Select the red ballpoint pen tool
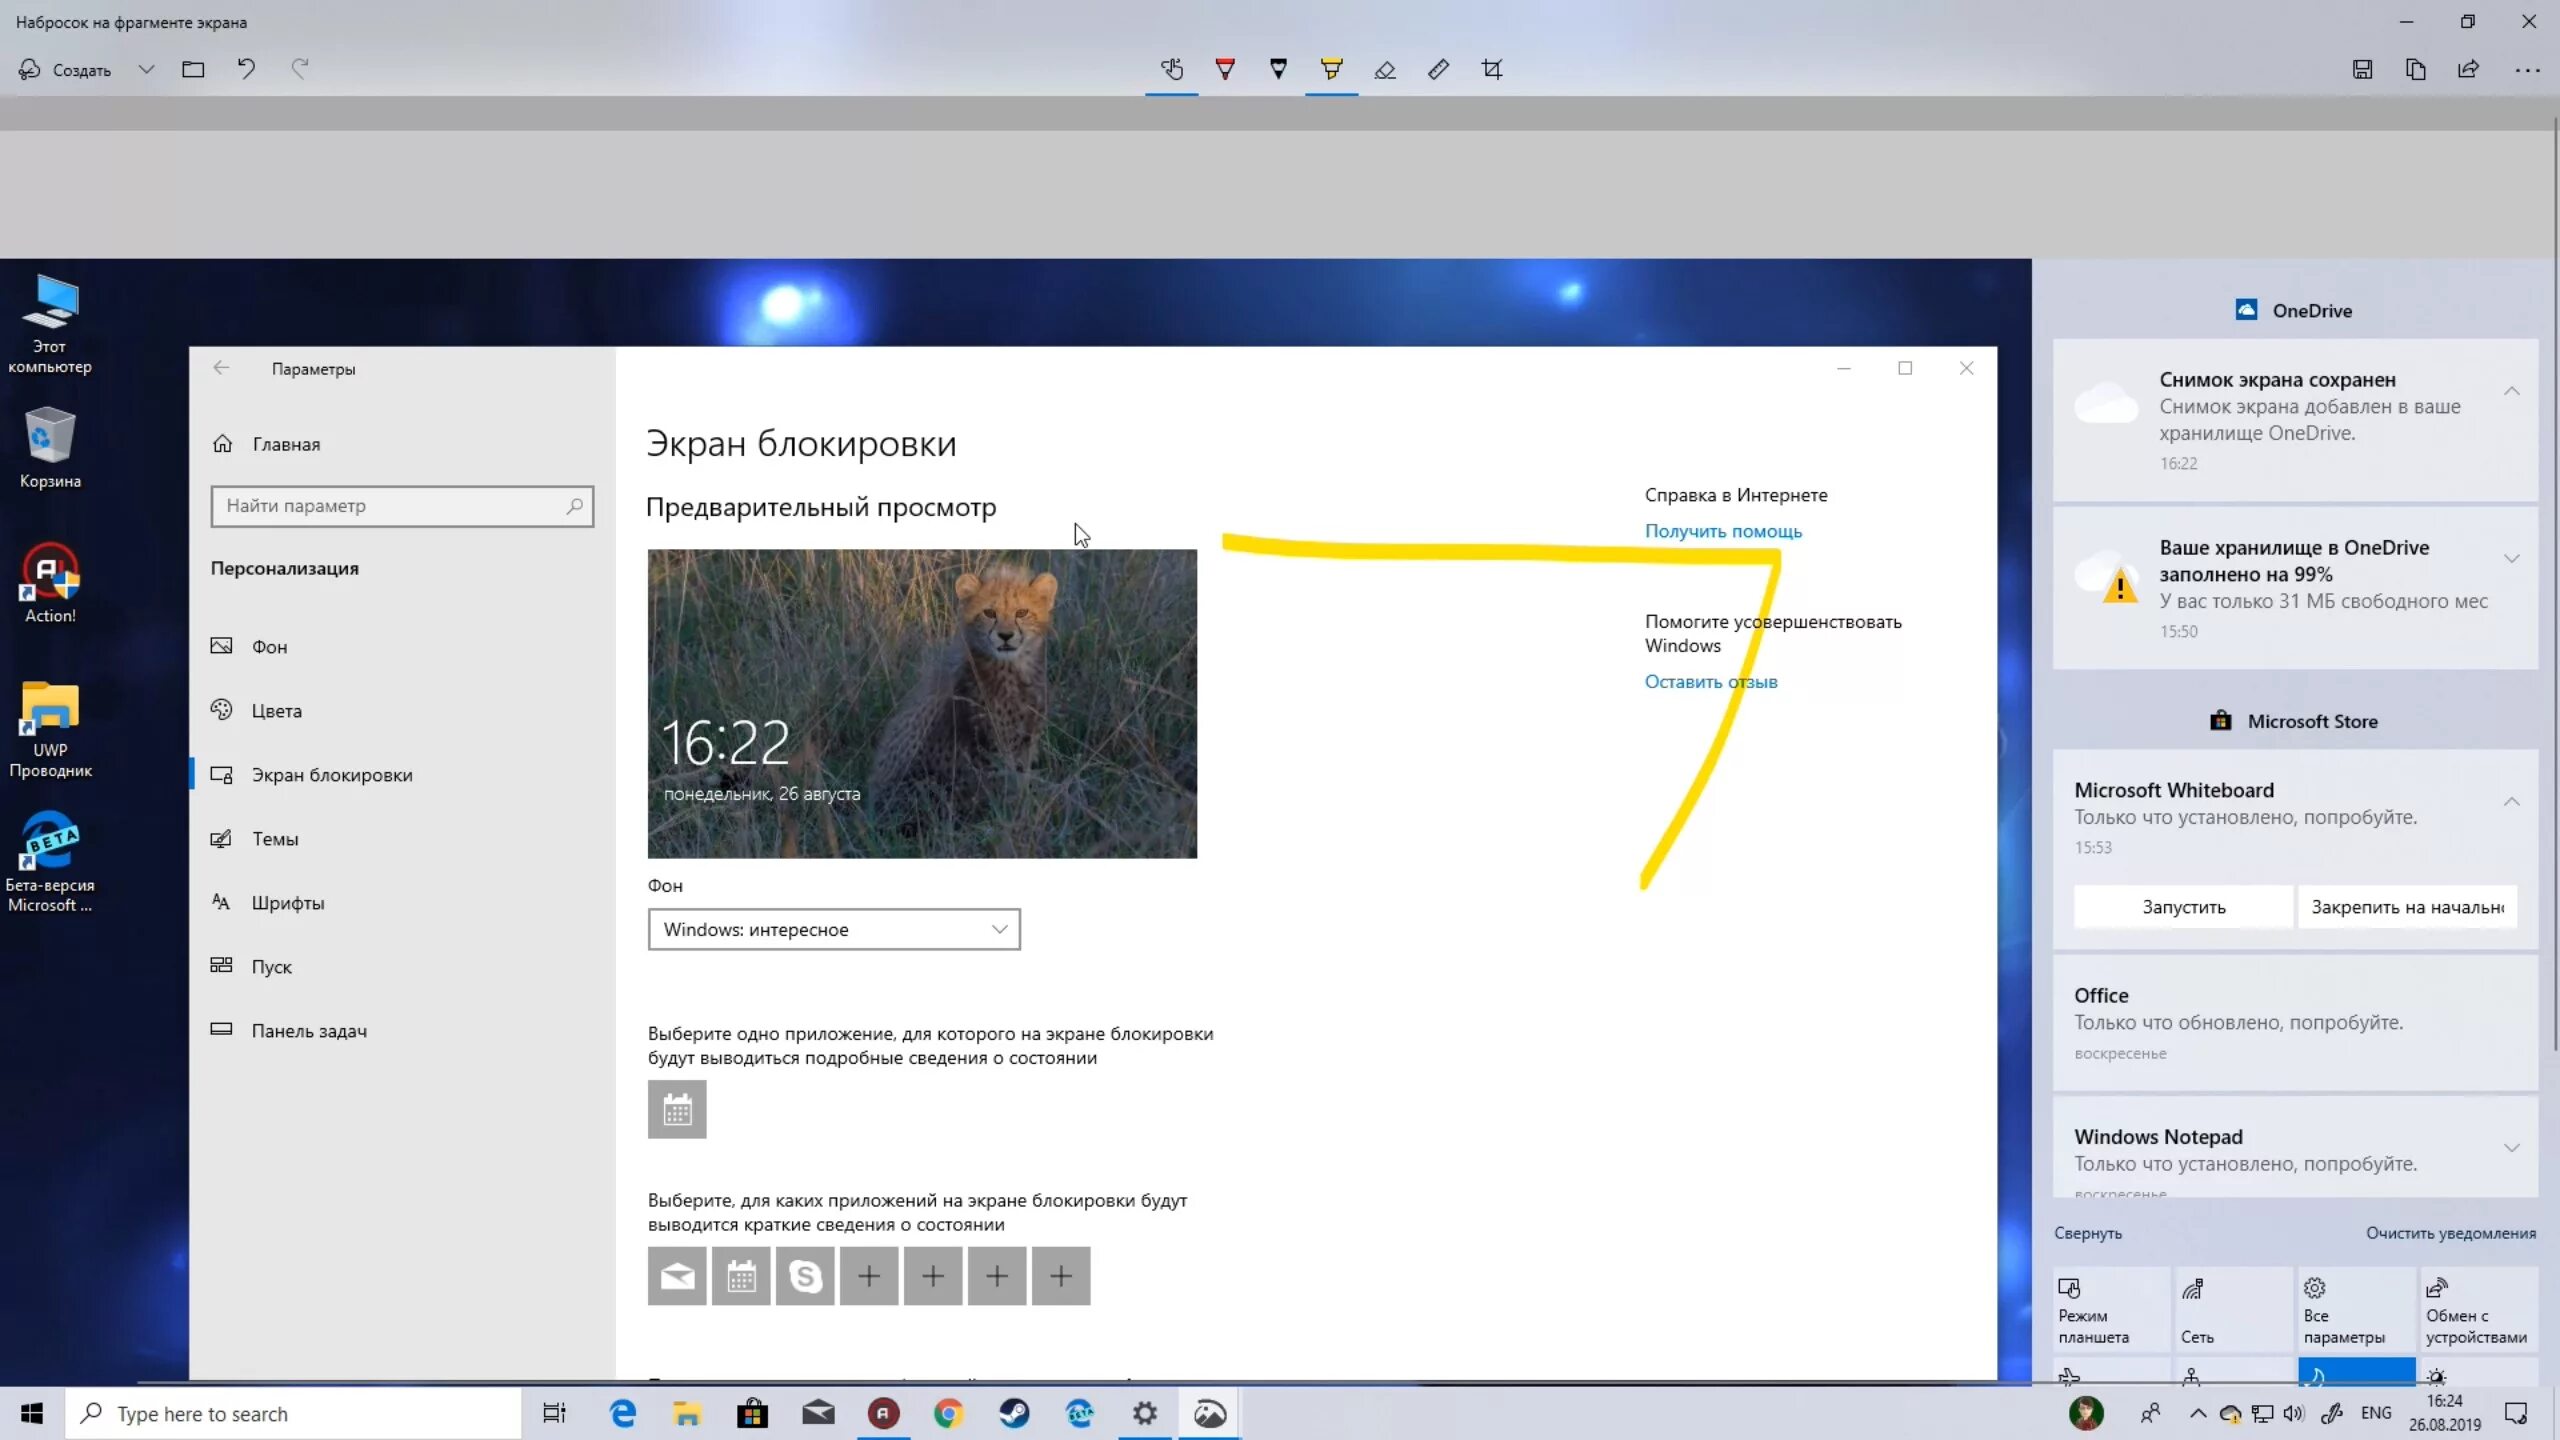Image resolution: width=2560 pixels, height=1440 pixels. [x=1225, y=69]
